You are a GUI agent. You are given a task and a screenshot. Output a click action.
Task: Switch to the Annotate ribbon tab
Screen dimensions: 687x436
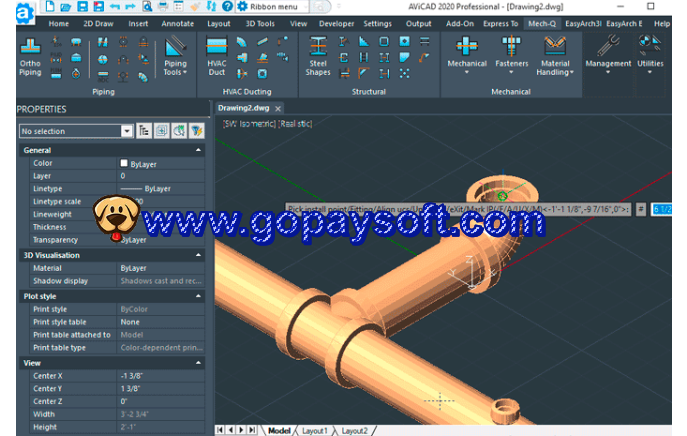(x=177, y=24)
